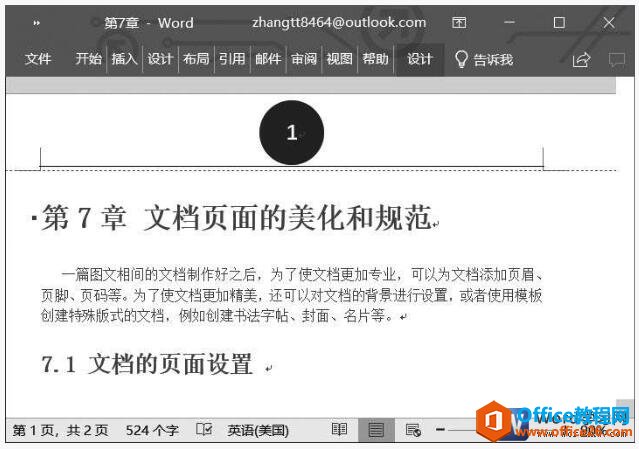639x449 pixels.
Task: Click the Share icon in ribbon
Action: [x=581, y=60]
